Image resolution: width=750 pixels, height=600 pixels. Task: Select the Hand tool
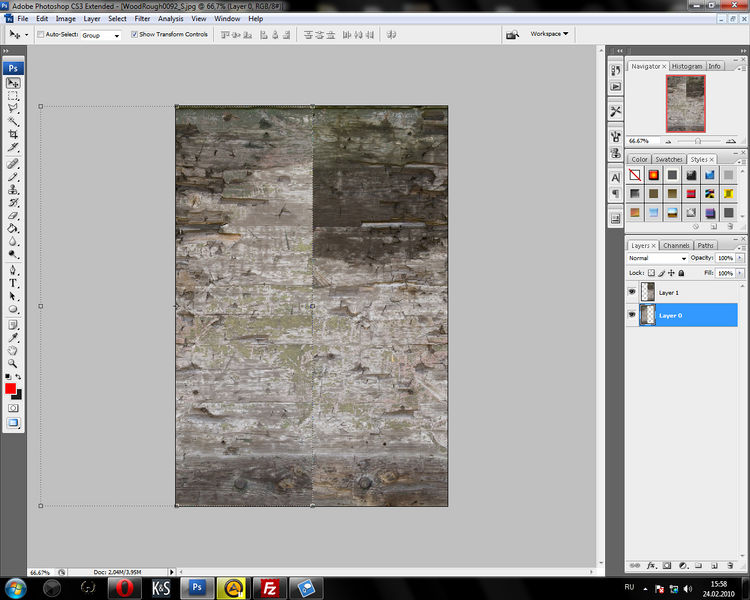pos(13,351)
